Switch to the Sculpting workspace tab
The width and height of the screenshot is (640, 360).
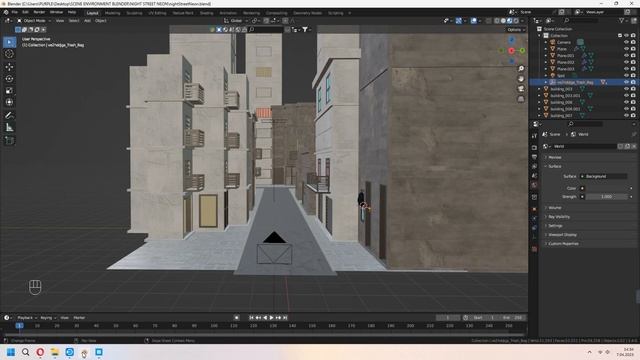tap(134, 13)
